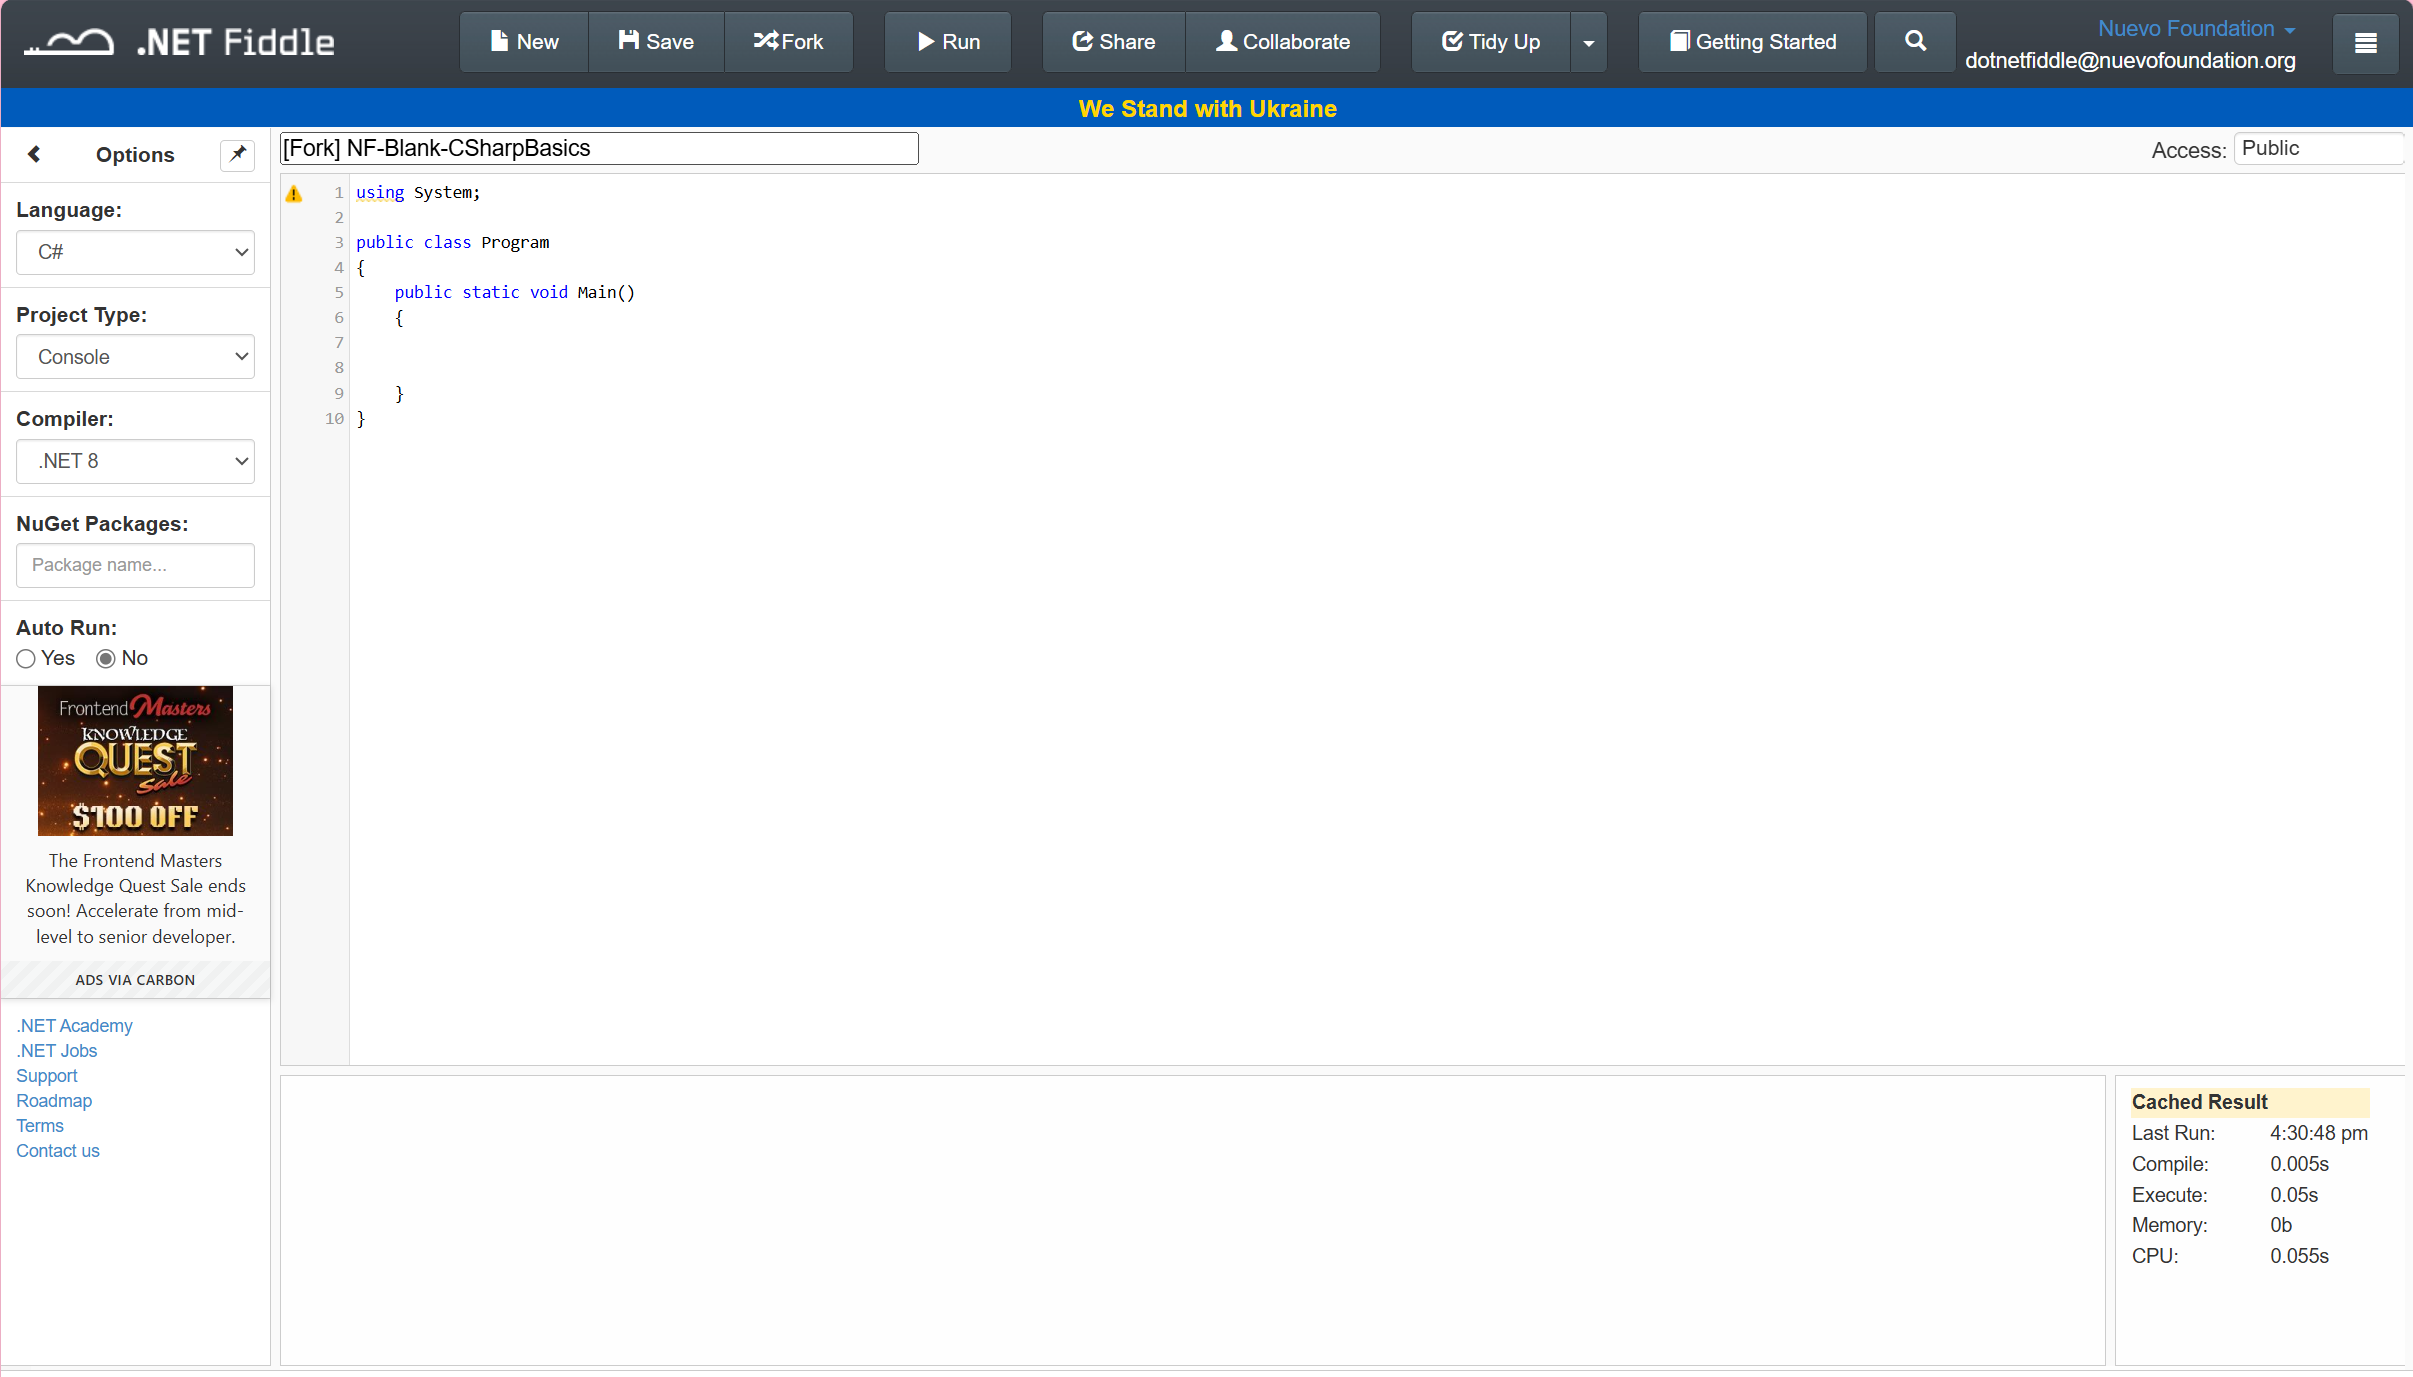Screen dimensions: 2413x1377
Task: Inspect the warning icon on line 1
Action: pos(295,193)
